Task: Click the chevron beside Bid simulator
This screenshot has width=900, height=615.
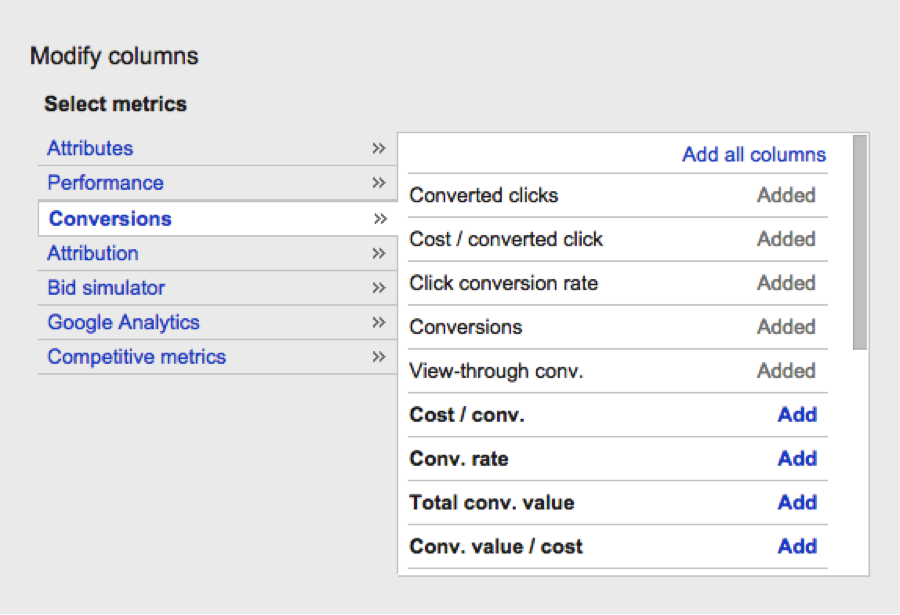Action: [x=379, y=288]
